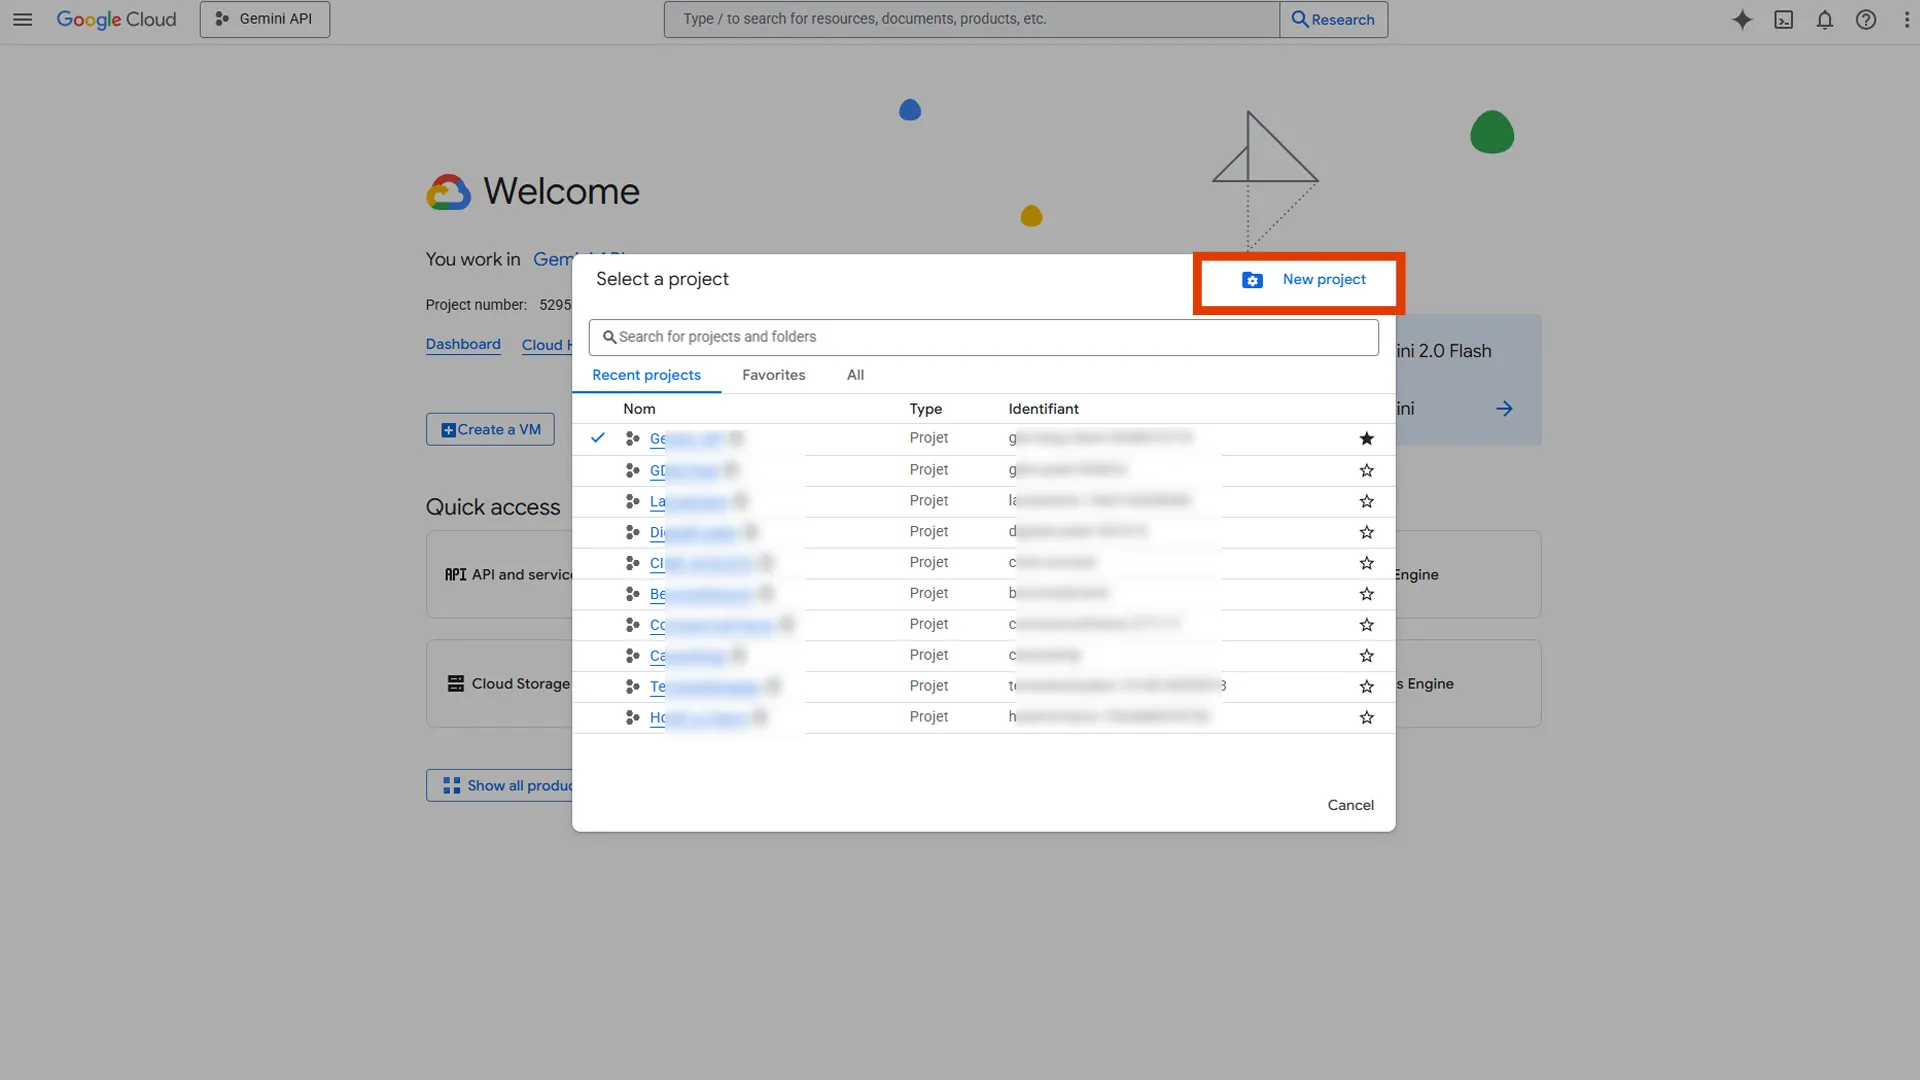This screenshot has width=1920, height=1080.
Task: Open the main navigation hamburger menu
Action: pos(22,19)
